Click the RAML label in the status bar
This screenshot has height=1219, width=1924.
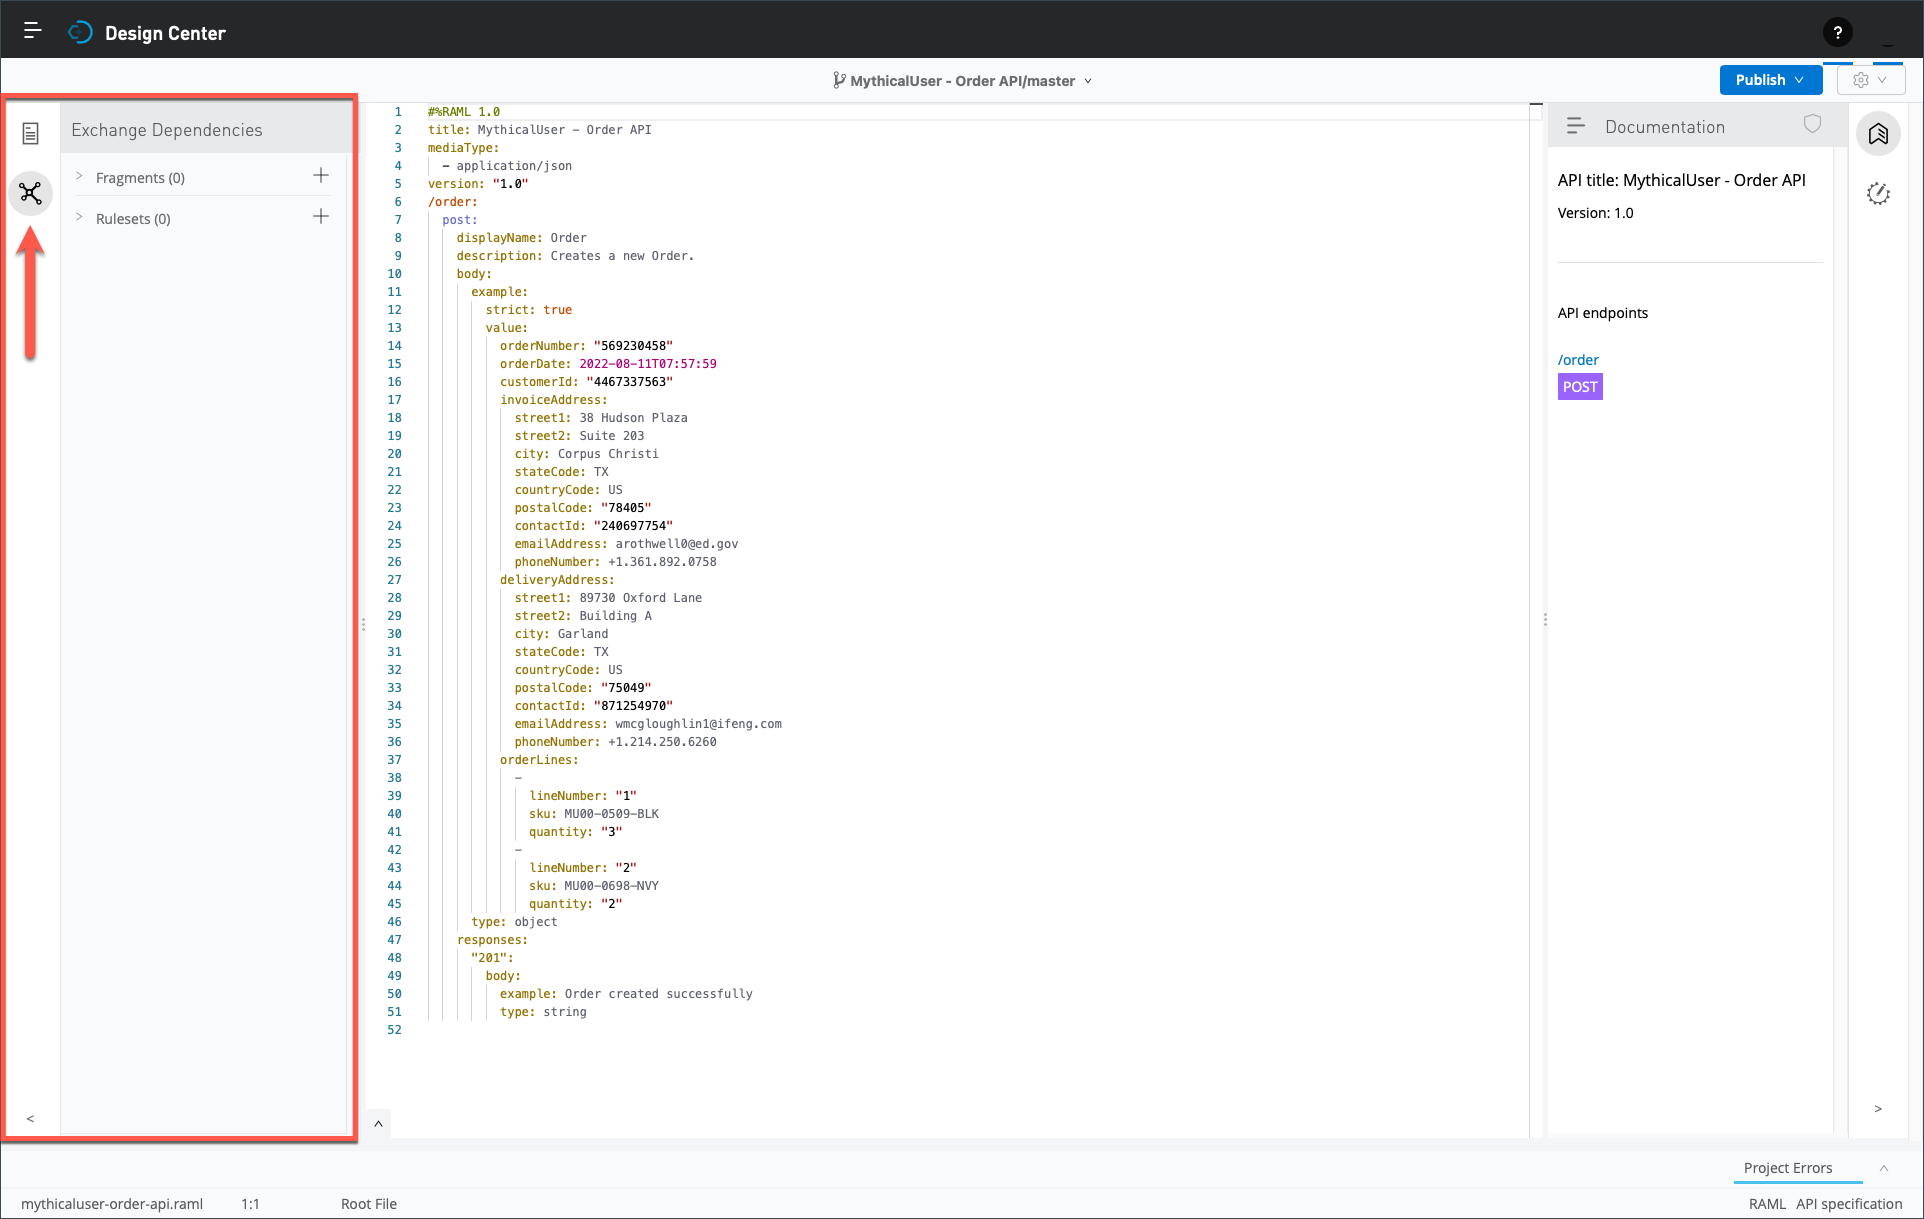tap(1767, 1204)
